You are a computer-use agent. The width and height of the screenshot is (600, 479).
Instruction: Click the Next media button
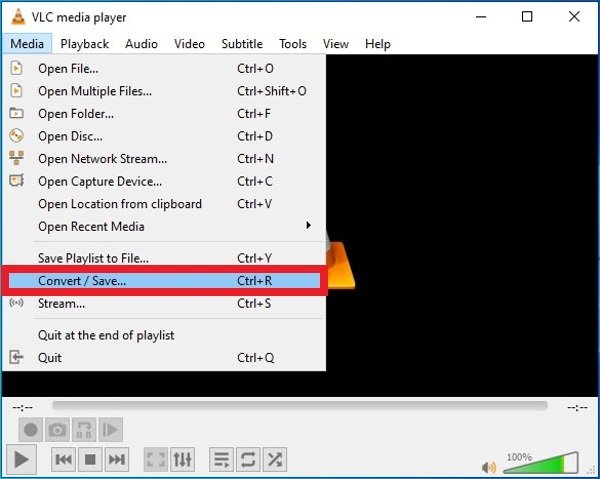coord(117,459)
